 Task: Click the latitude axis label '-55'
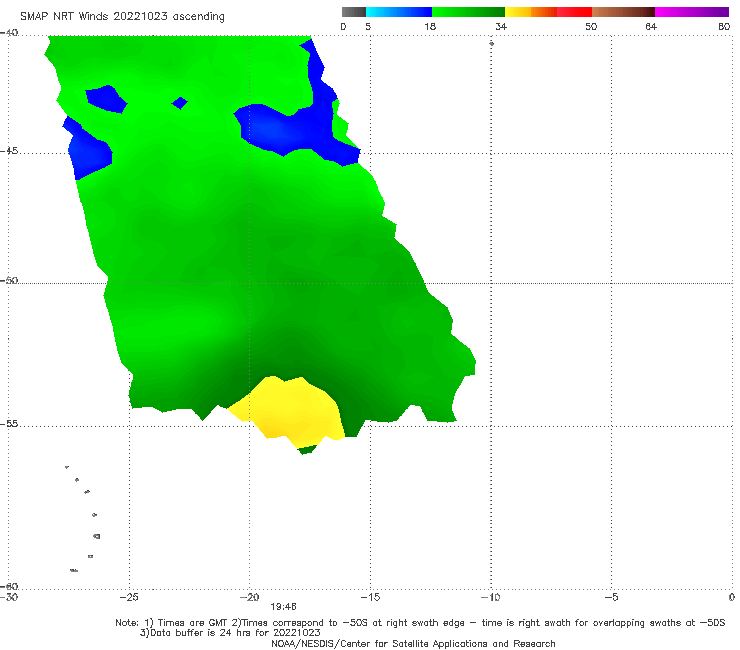point(9,423)
